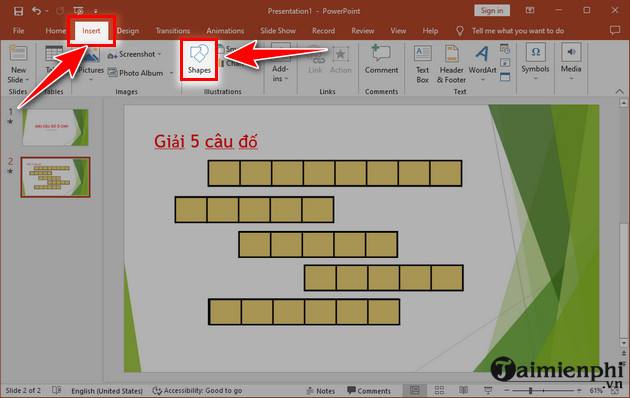Screen dimensions: 630x398
Task: Switch to Normal view
Action: 415,390
